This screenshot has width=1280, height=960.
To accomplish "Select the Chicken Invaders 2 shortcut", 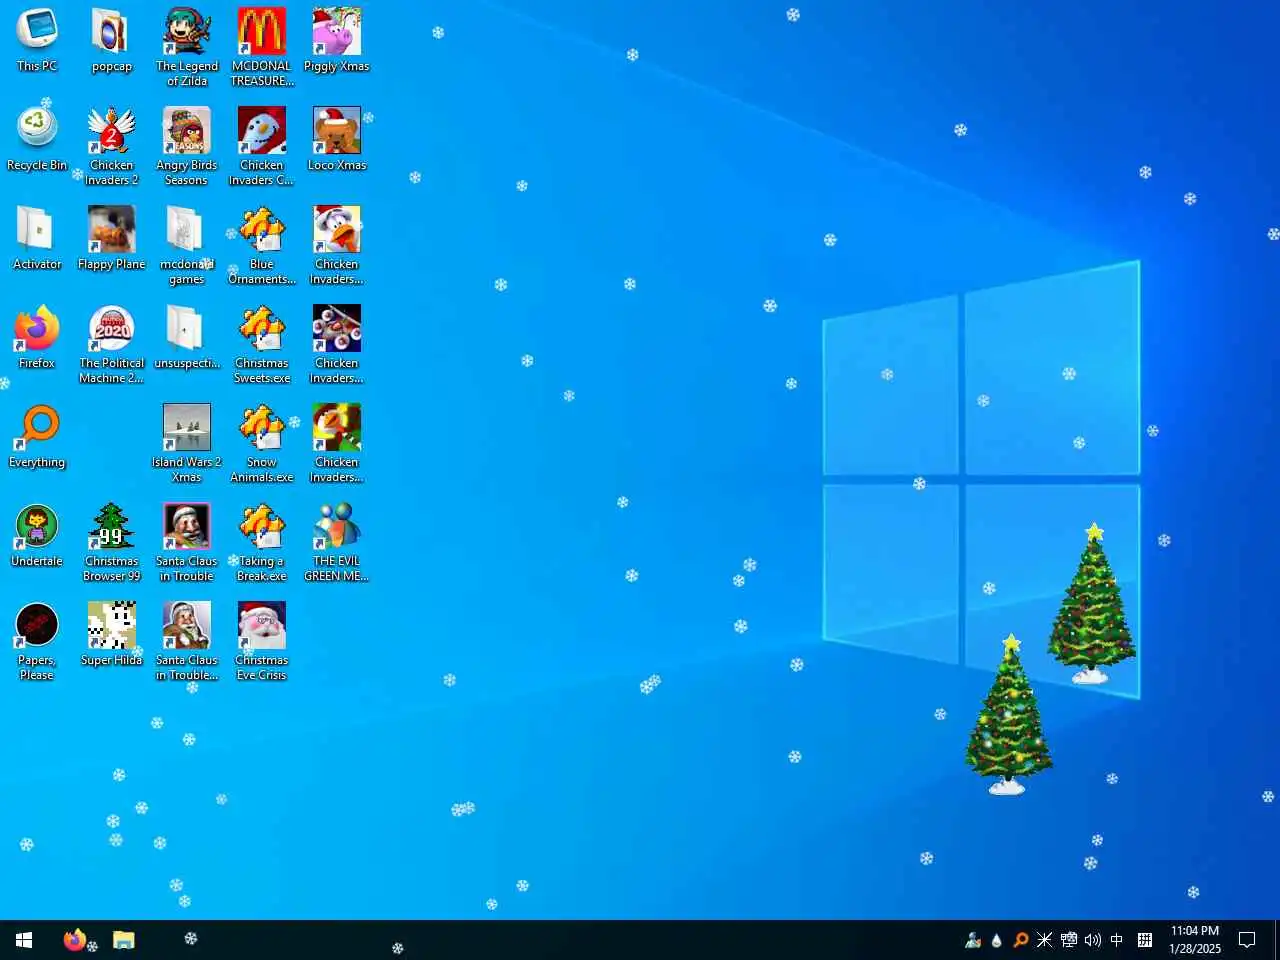I will point(112,147).
